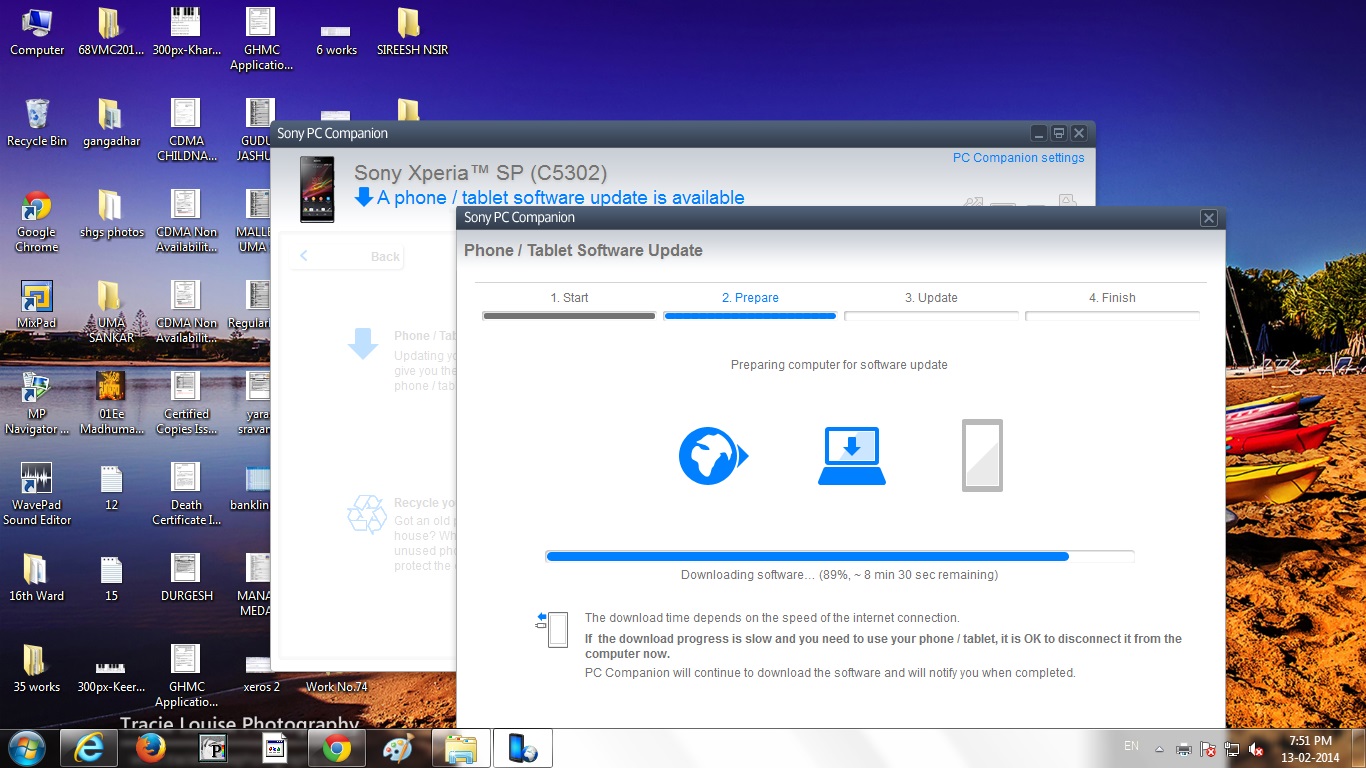Screen dimensions: 1366x780
Task: Select the 16th Ward folder
Action: (x=37, y=577)
